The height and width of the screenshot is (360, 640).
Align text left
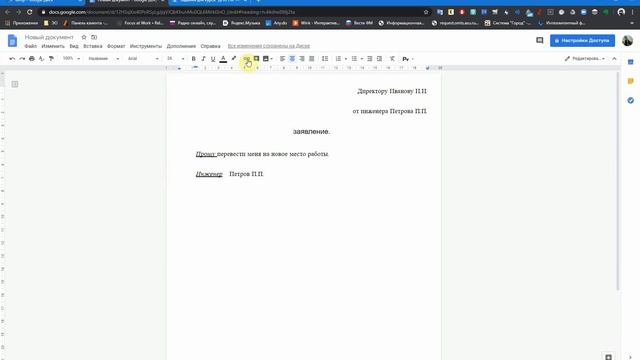(282, 59)
